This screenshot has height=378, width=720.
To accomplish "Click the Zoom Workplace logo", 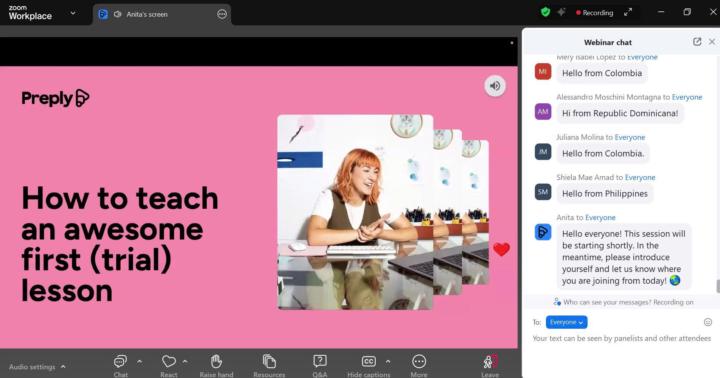I will (x=30, y=13).
